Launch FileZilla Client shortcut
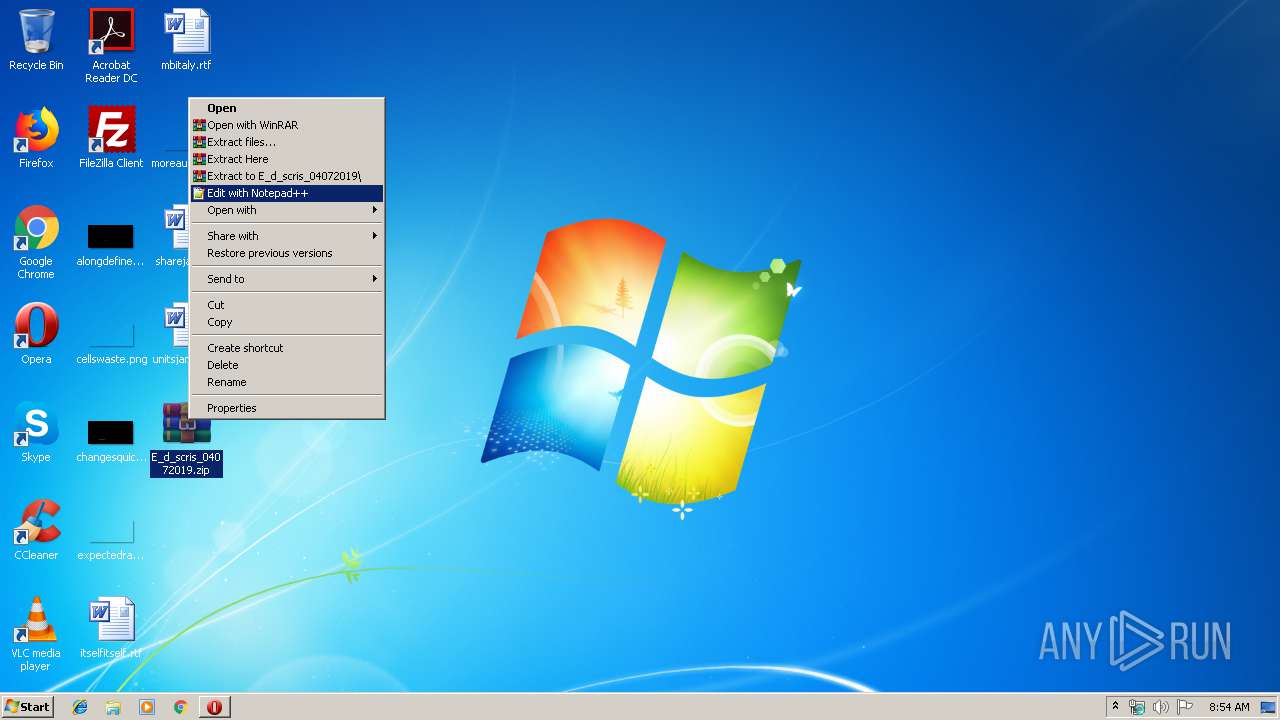The image size is (1280, 720). (x=111, y=138)
